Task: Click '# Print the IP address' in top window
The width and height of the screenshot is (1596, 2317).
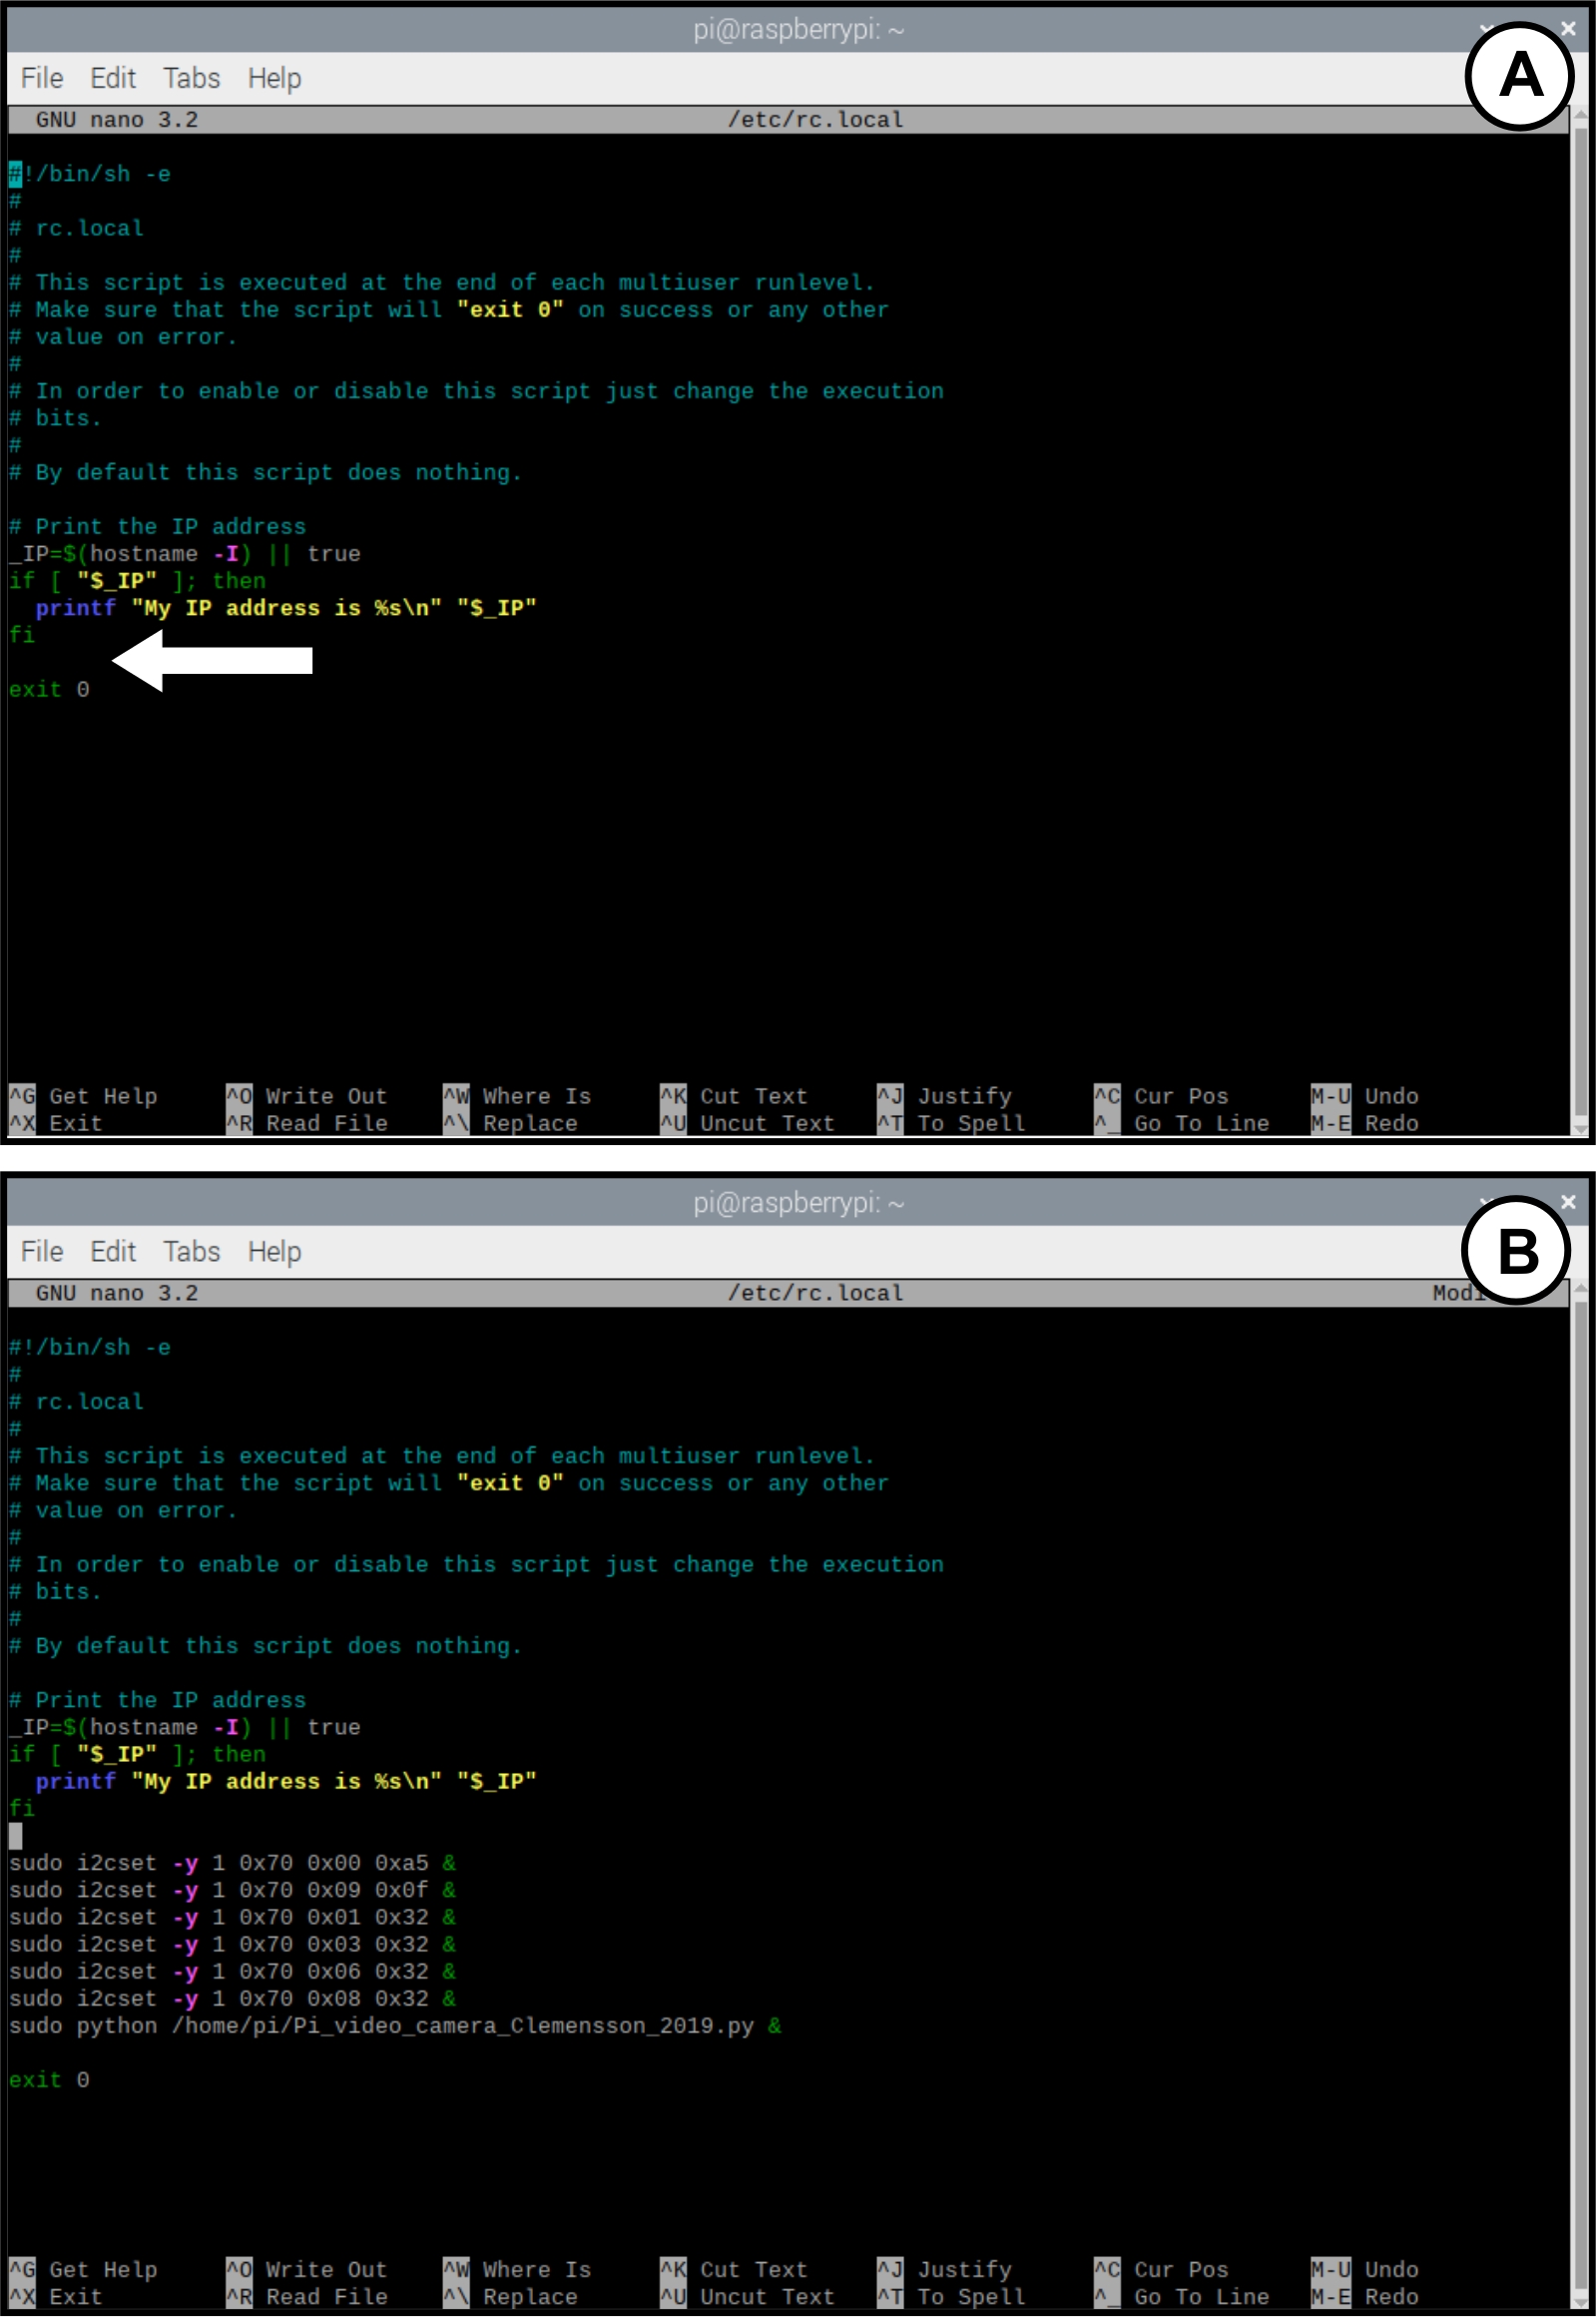Action: [x=157, y=526]
